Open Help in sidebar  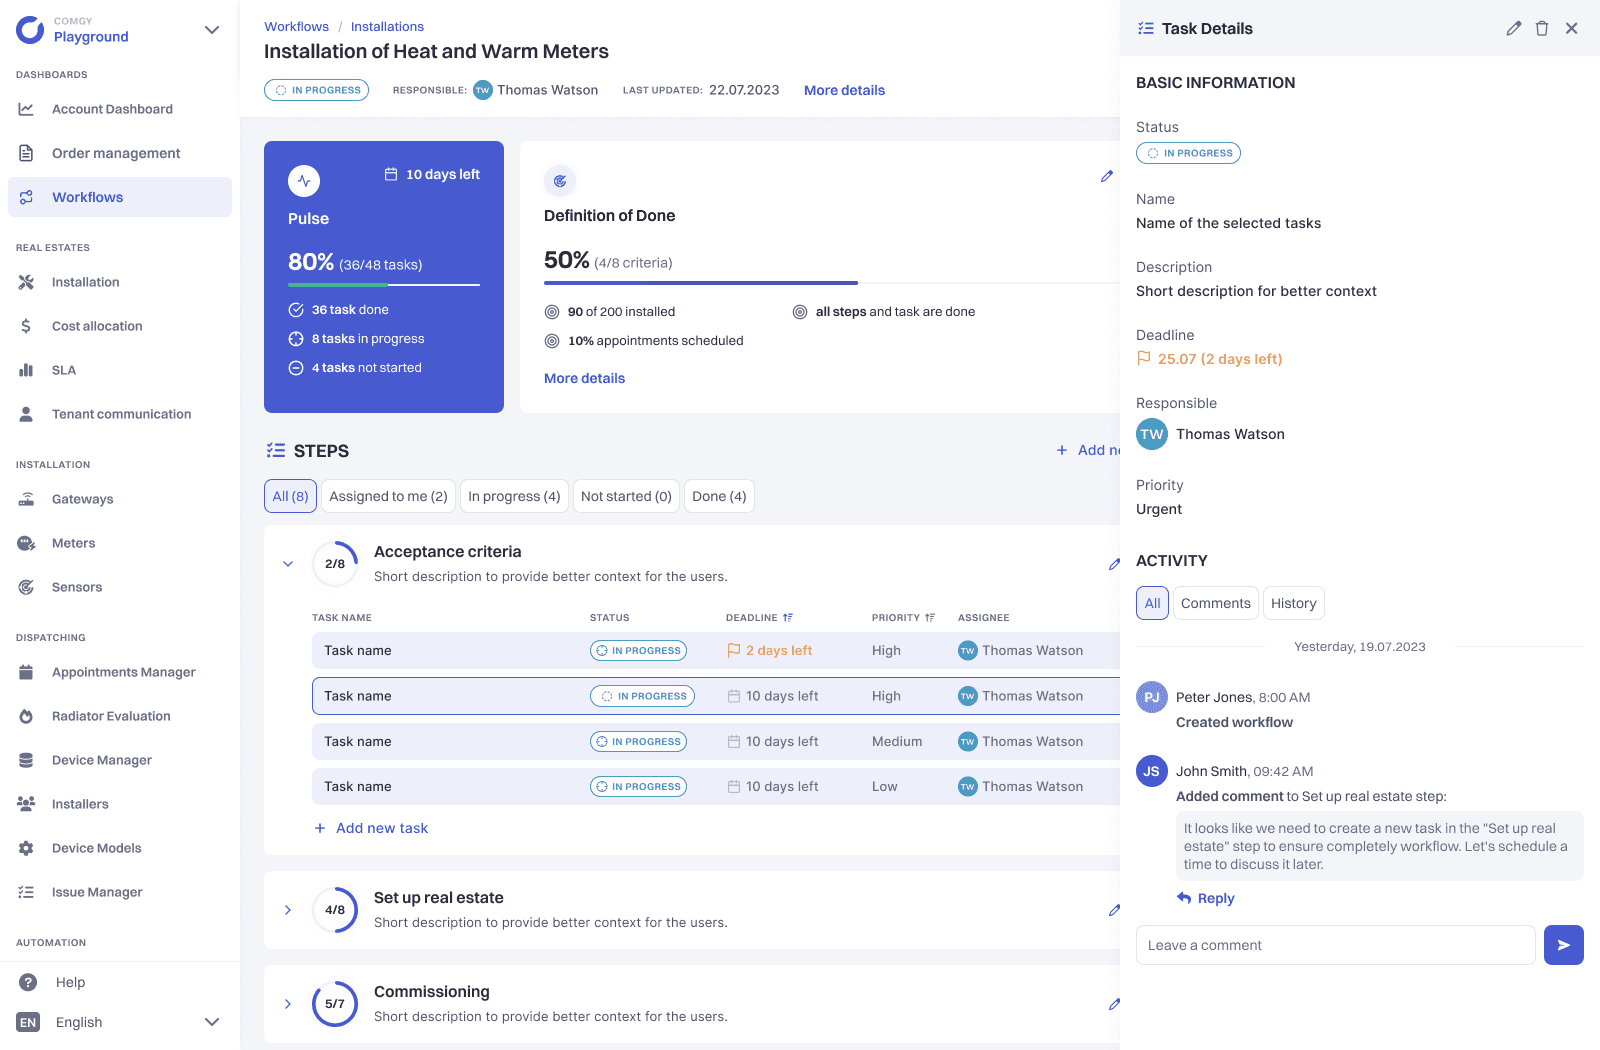tap(70, 982)
